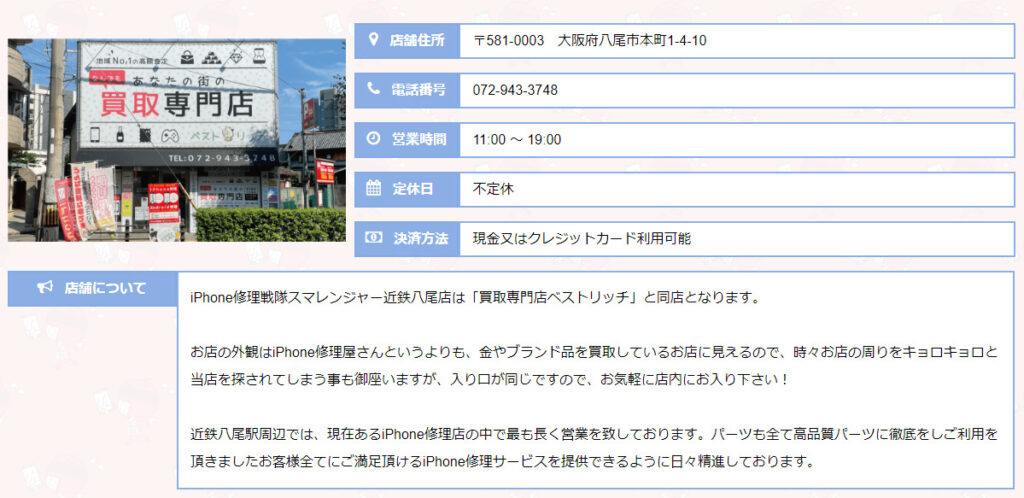Select the 営業時間 label
The image size is (1024, 498).
tap(419, 140)
